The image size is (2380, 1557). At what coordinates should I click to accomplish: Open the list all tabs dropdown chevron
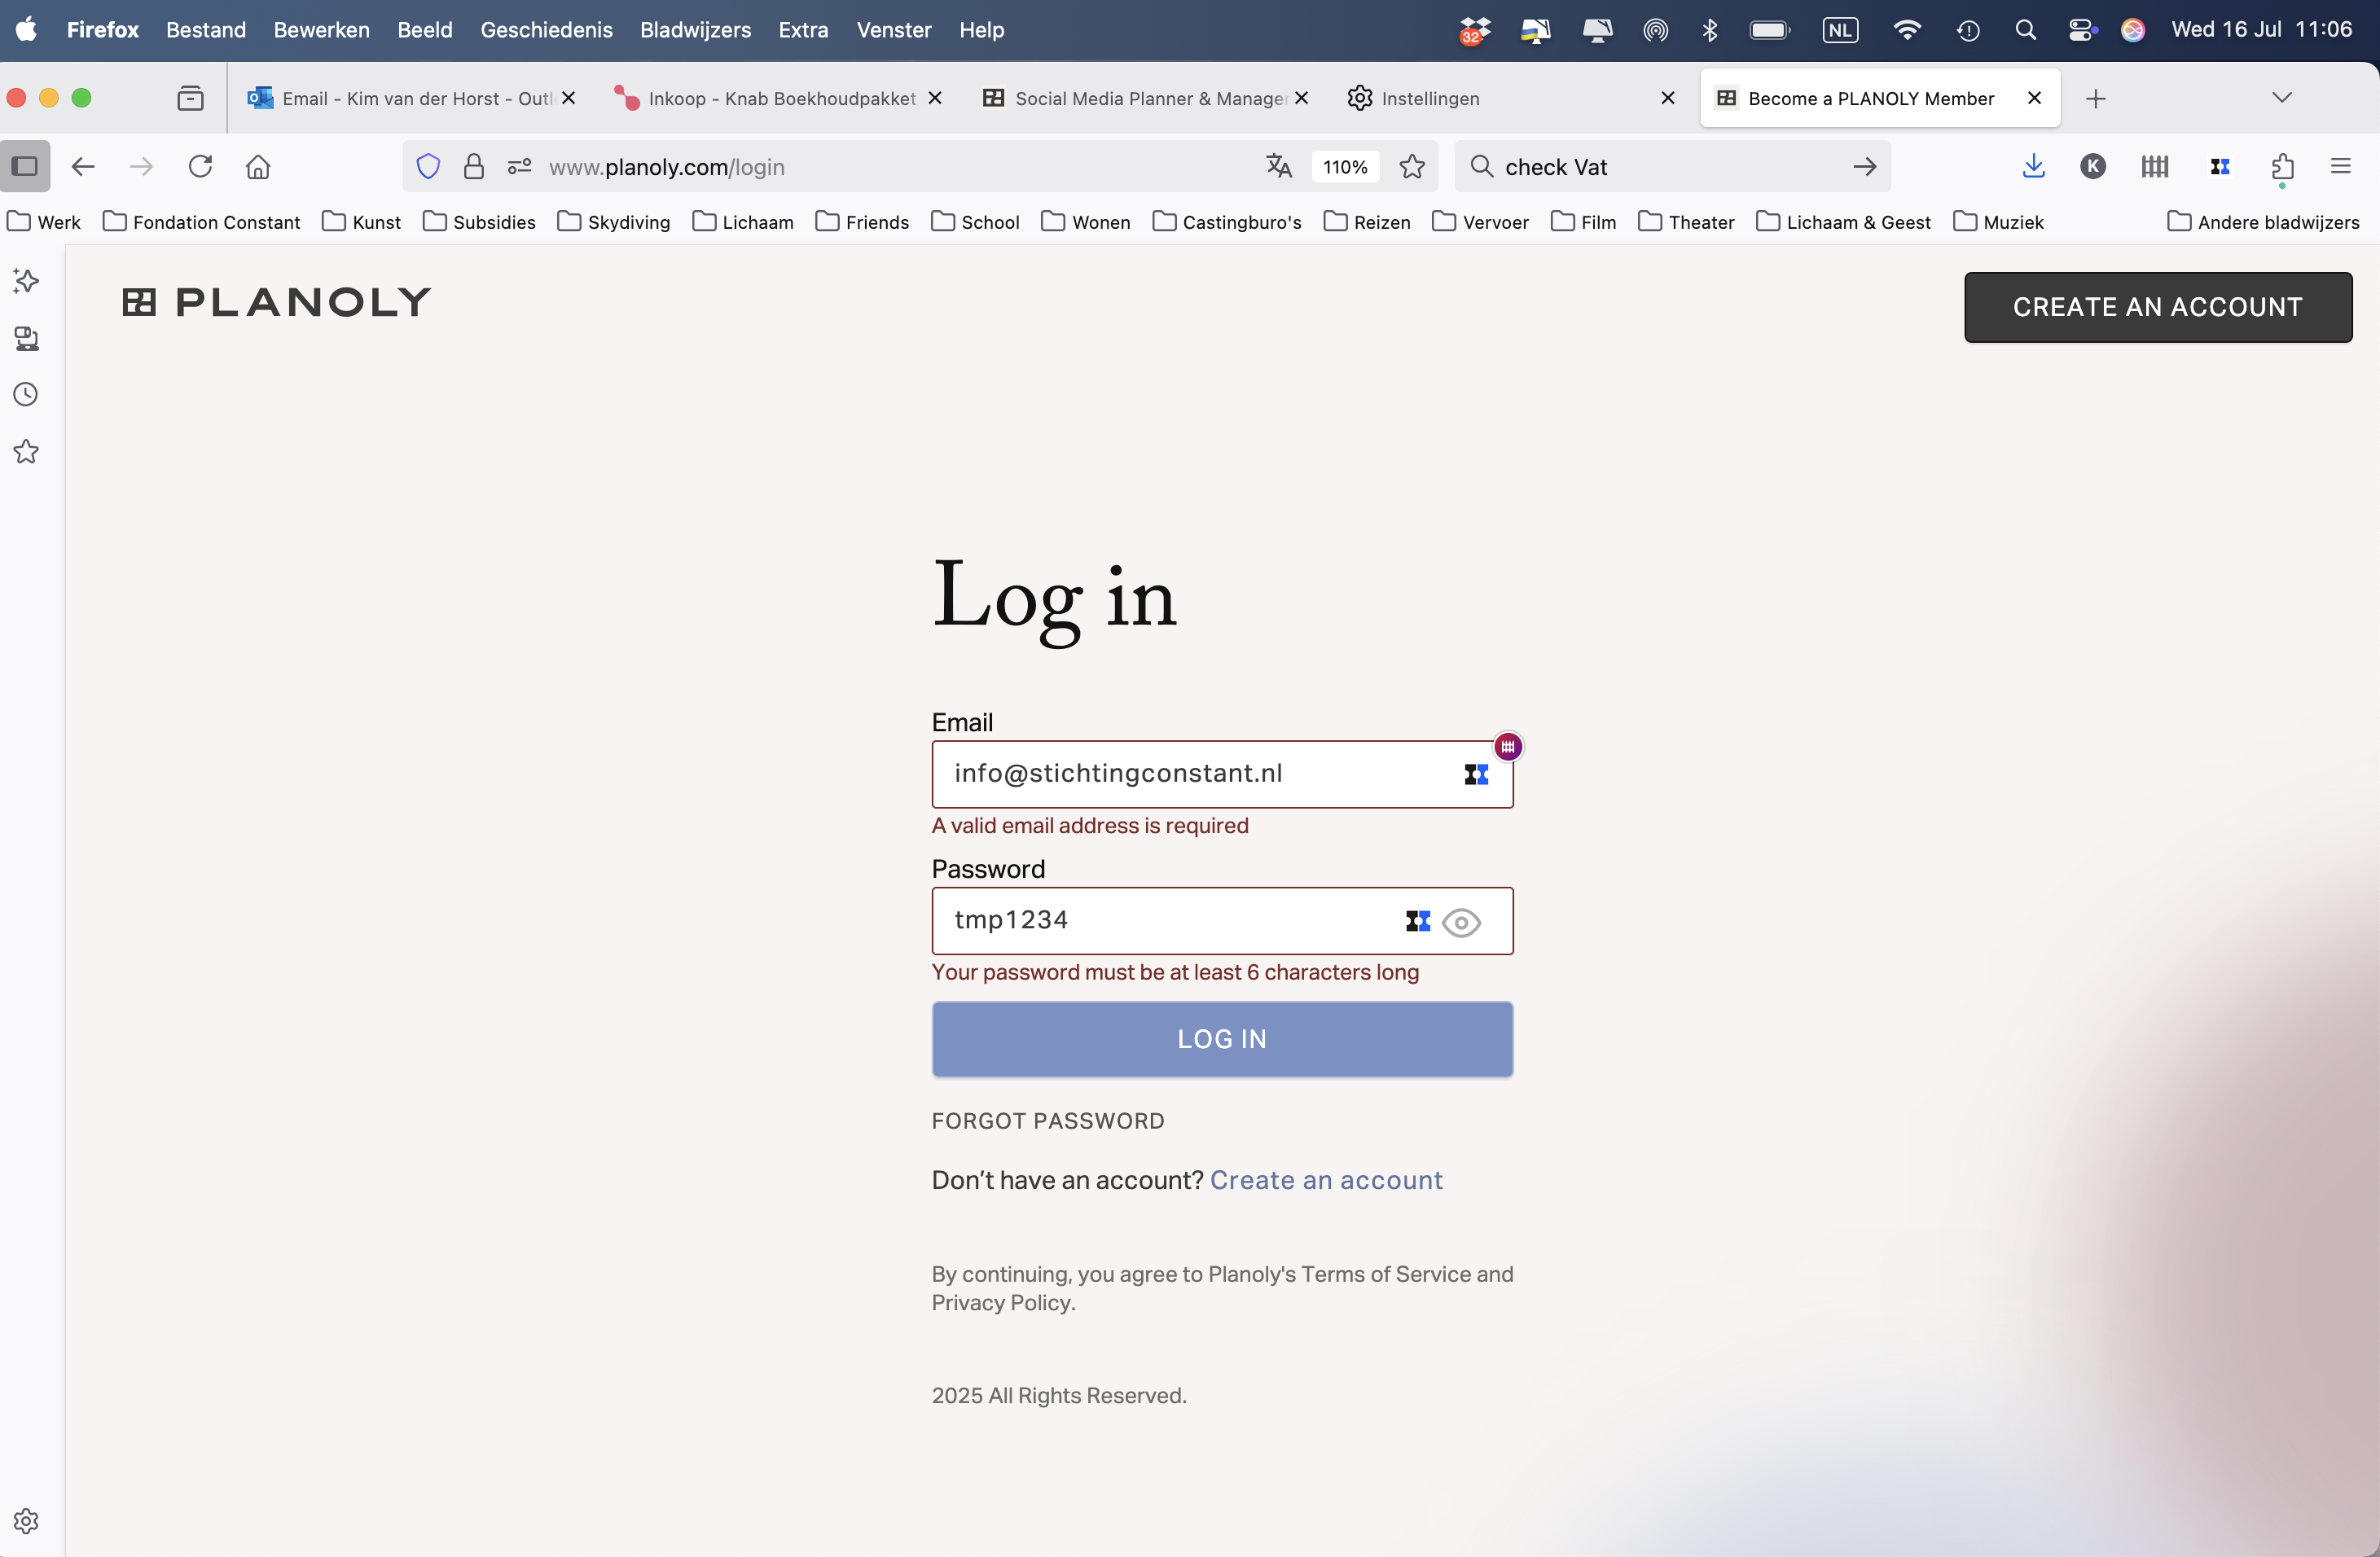click(x=2282, y=97)
